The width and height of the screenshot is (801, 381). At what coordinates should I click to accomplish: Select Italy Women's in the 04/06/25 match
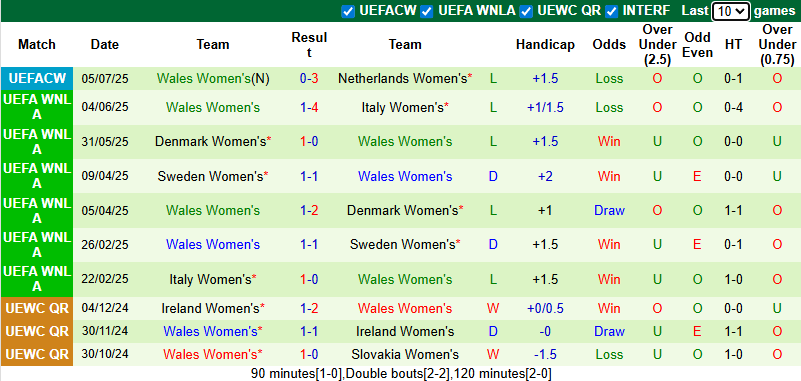coord(403,108)
